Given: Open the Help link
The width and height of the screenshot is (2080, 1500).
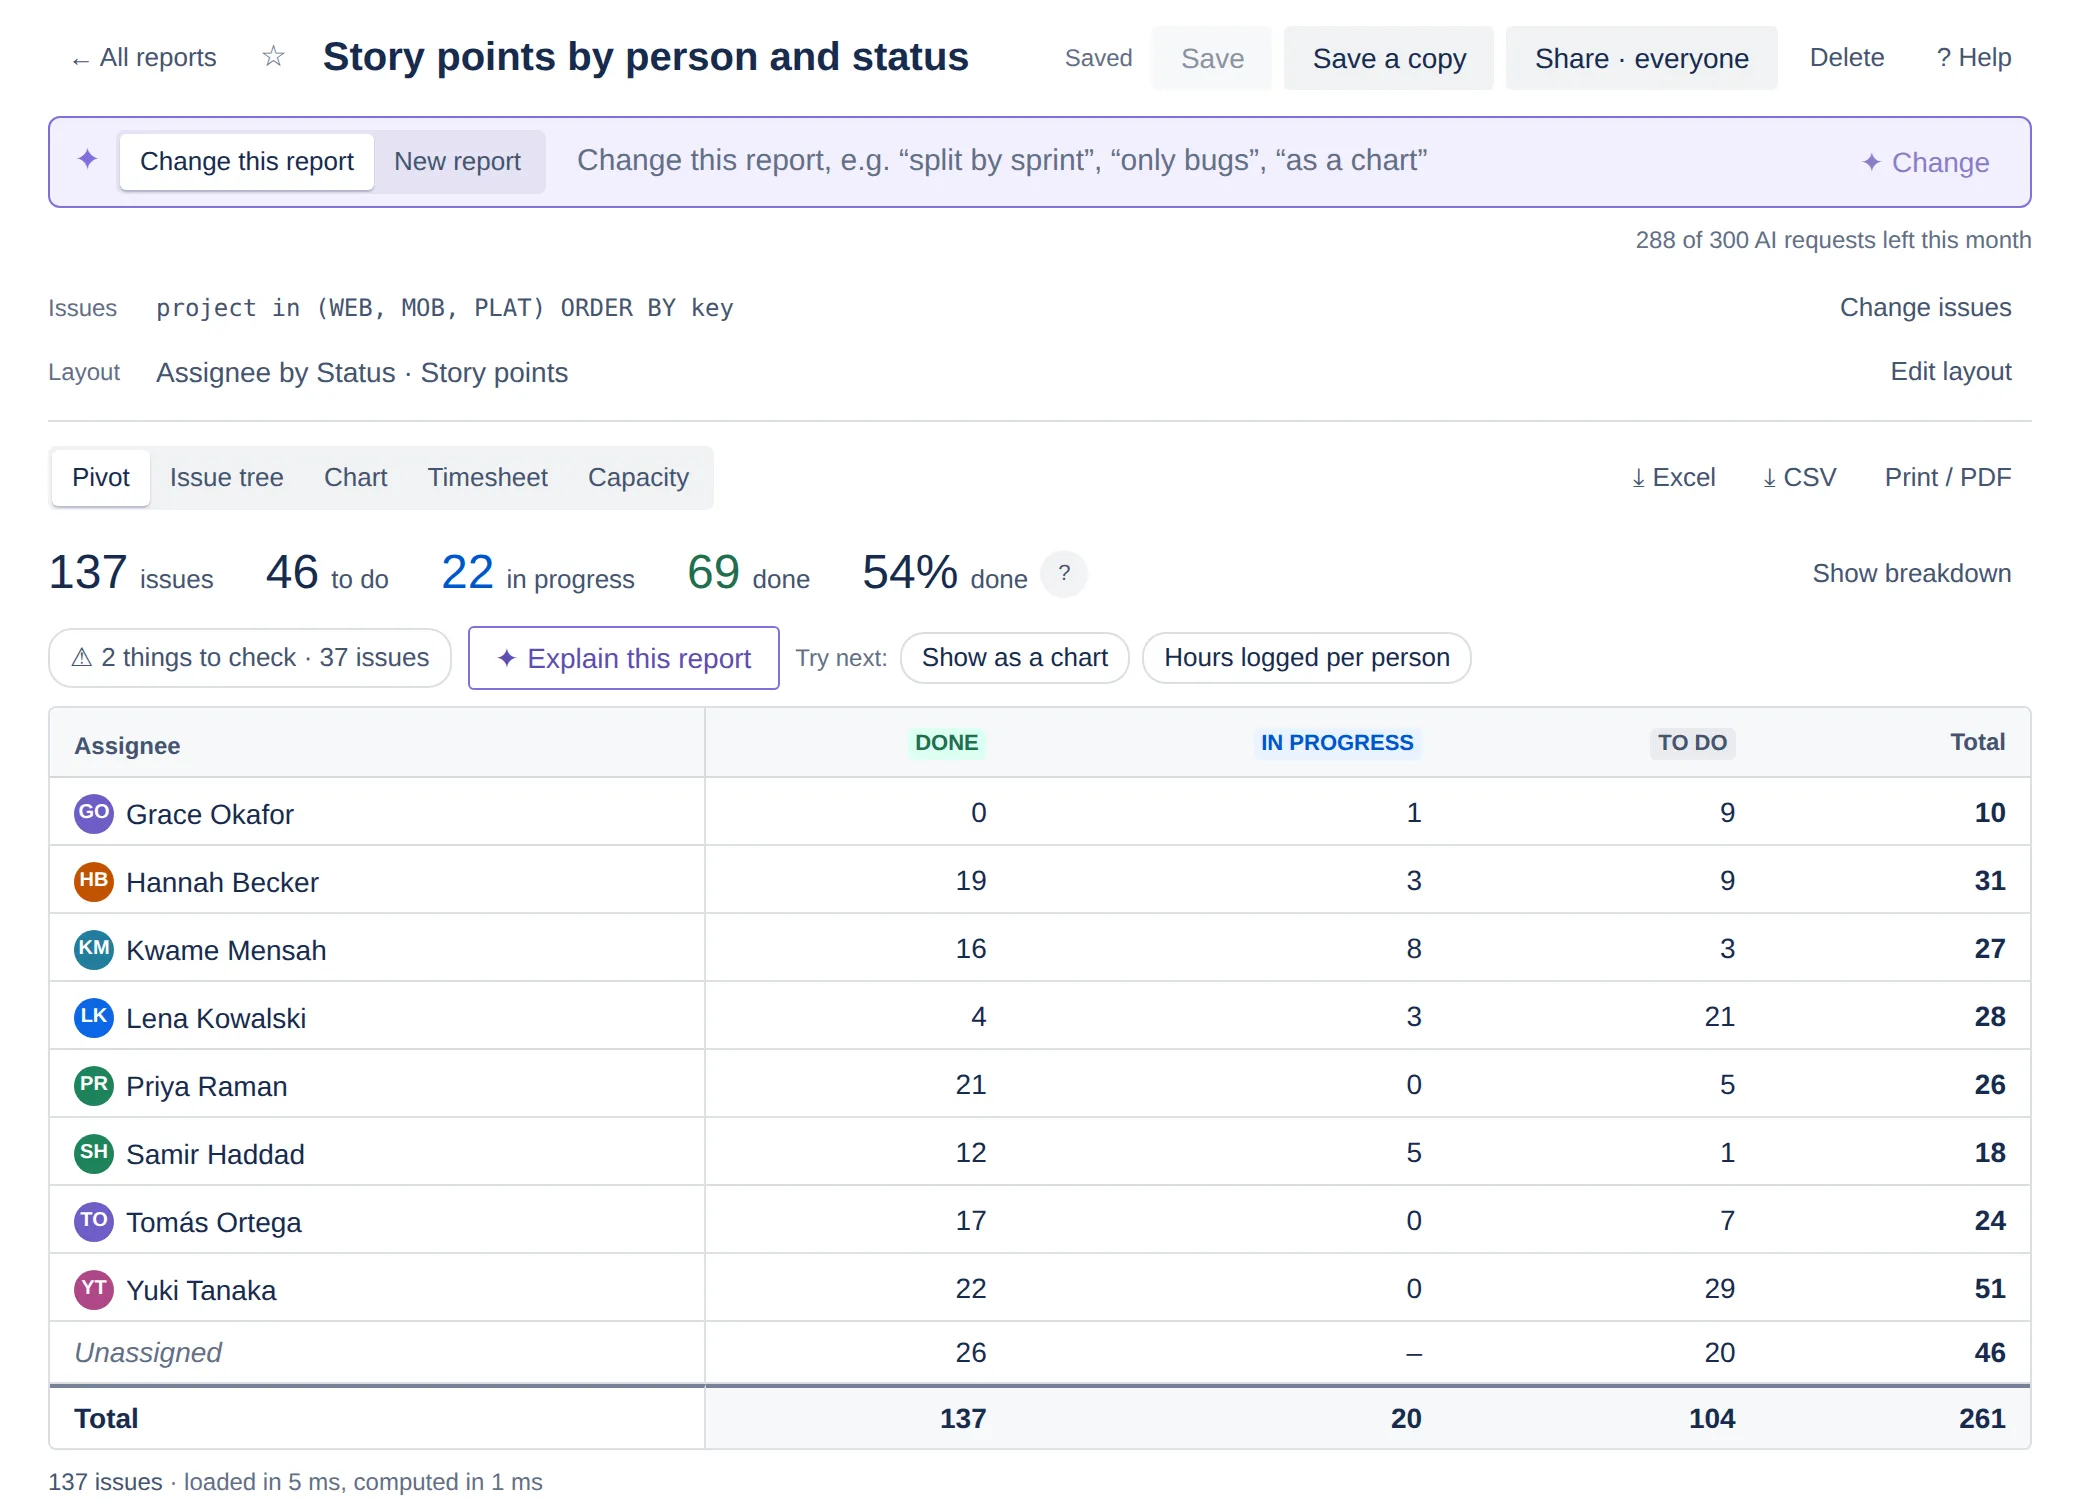Looking at the screenshot, I should (x=1974, y=58).
